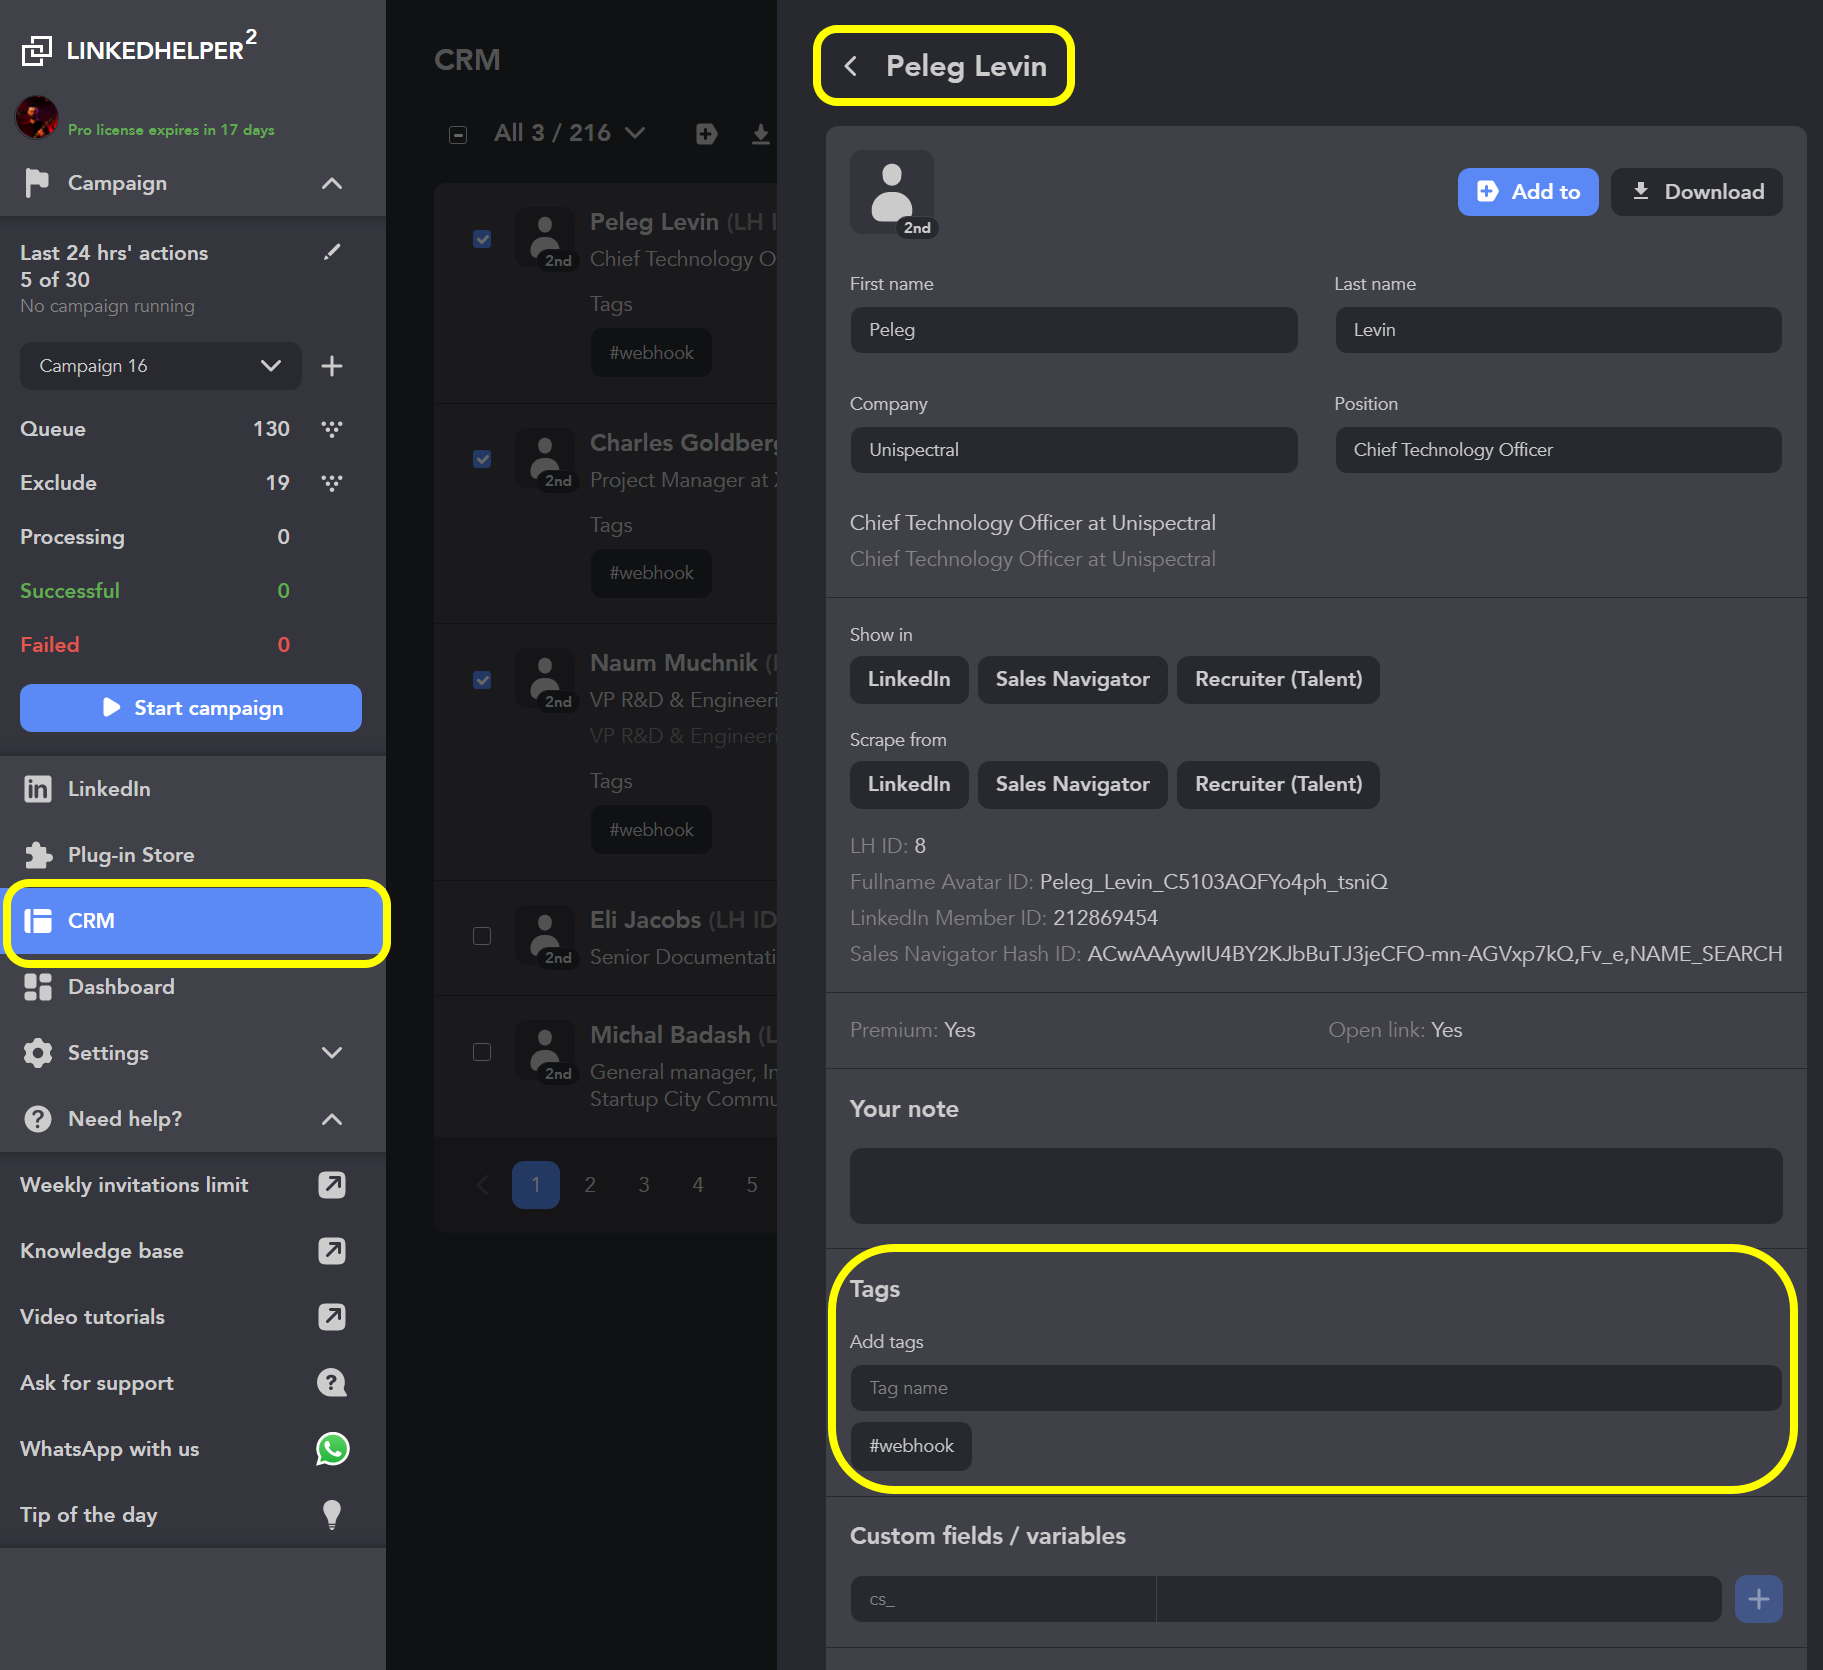Uncheck Naum Muchnik row checkbox
Image resolution: width=1823 pixels, height=1670 pixels.
482,680
